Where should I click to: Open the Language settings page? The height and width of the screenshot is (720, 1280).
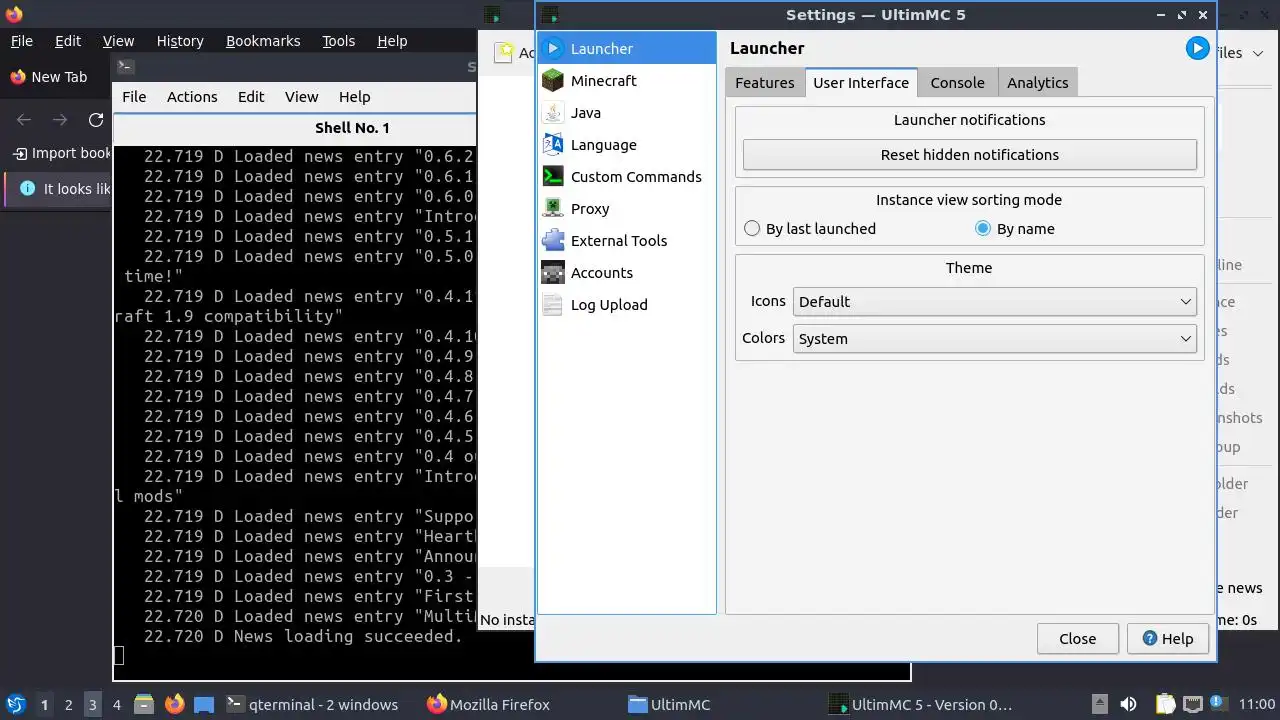tap(626, 144)
